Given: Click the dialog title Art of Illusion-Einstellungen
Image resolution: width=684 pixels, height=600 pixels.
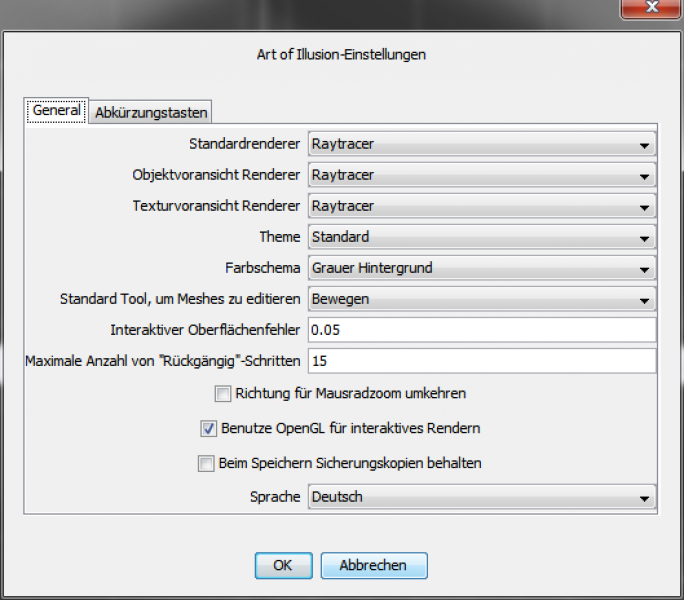Looking at the screenshot, I should (x=341, y=55).
